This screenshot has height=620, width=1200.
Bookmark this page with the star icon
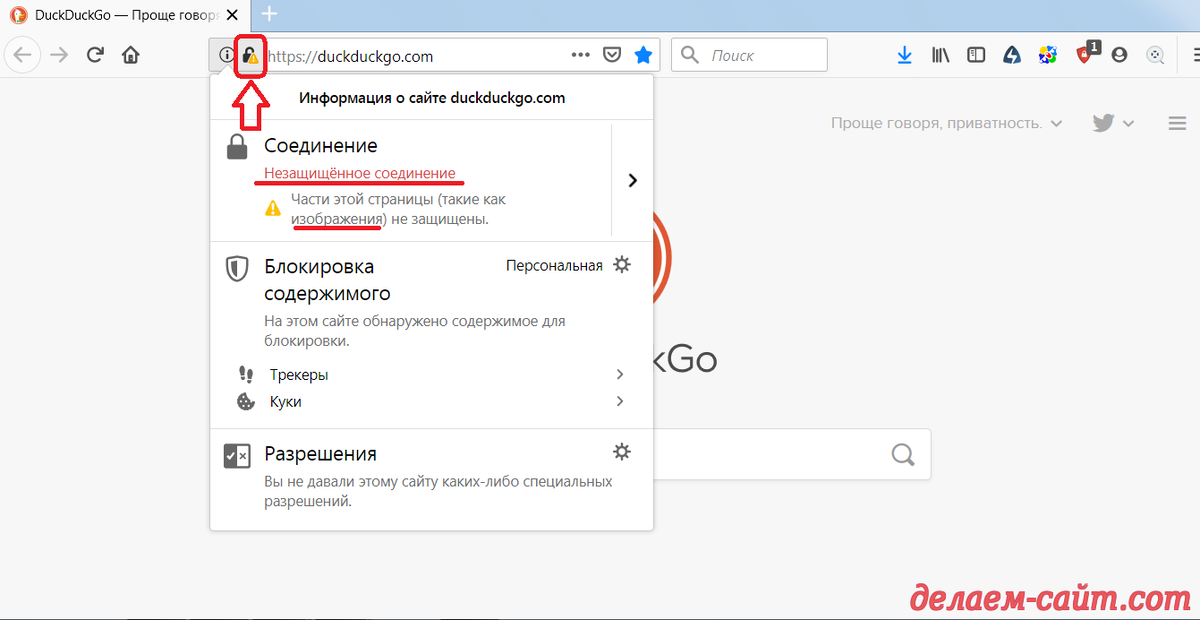643,54
